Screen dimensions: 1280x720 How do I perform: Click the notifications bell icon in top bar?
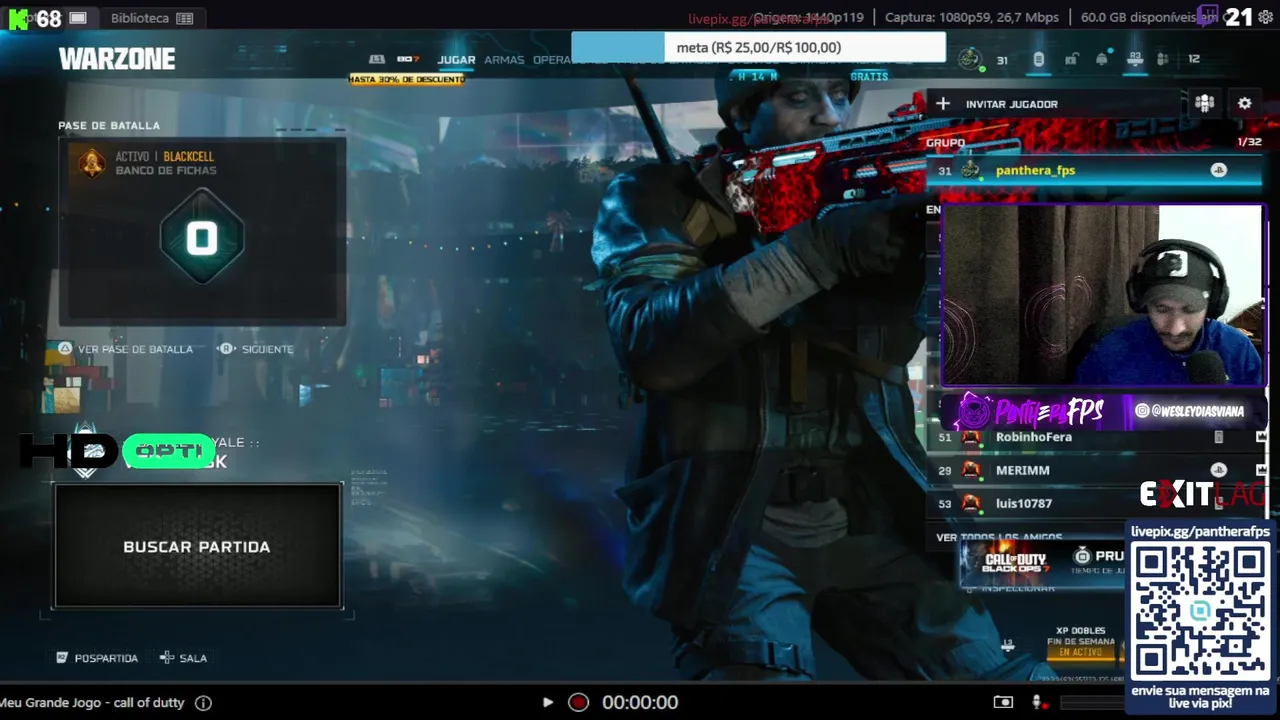pos(1102,59)
